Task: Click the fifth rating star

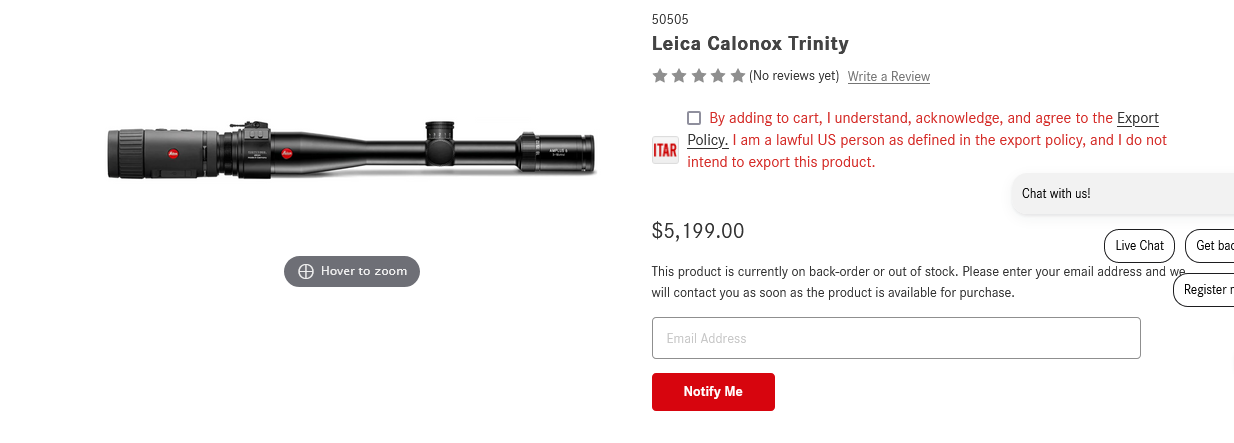Action: [x=738, y=76]
